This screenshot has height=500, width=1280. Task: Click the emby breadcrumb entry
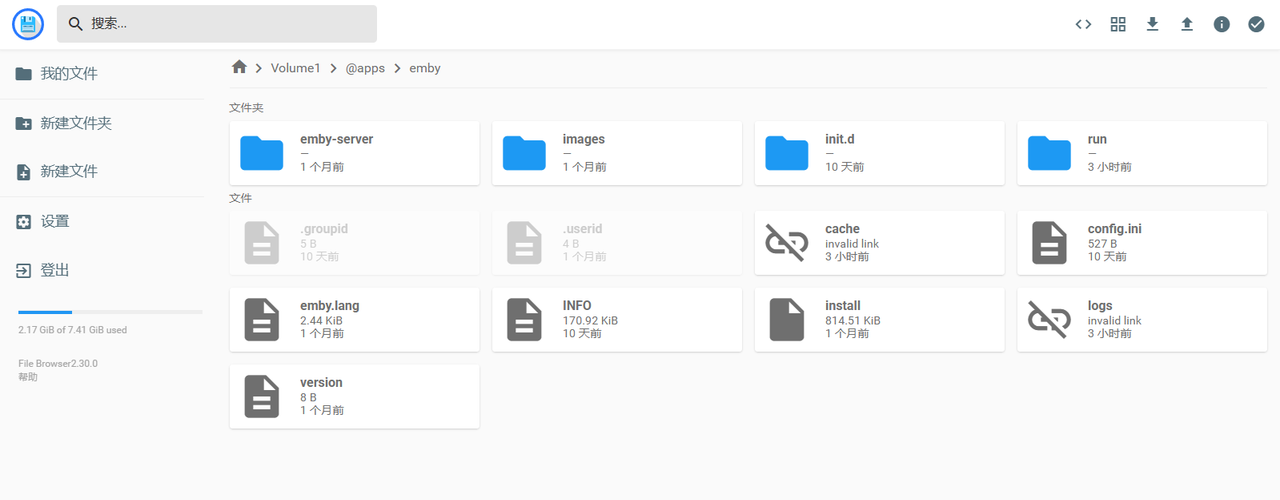[x=425, y=68]
